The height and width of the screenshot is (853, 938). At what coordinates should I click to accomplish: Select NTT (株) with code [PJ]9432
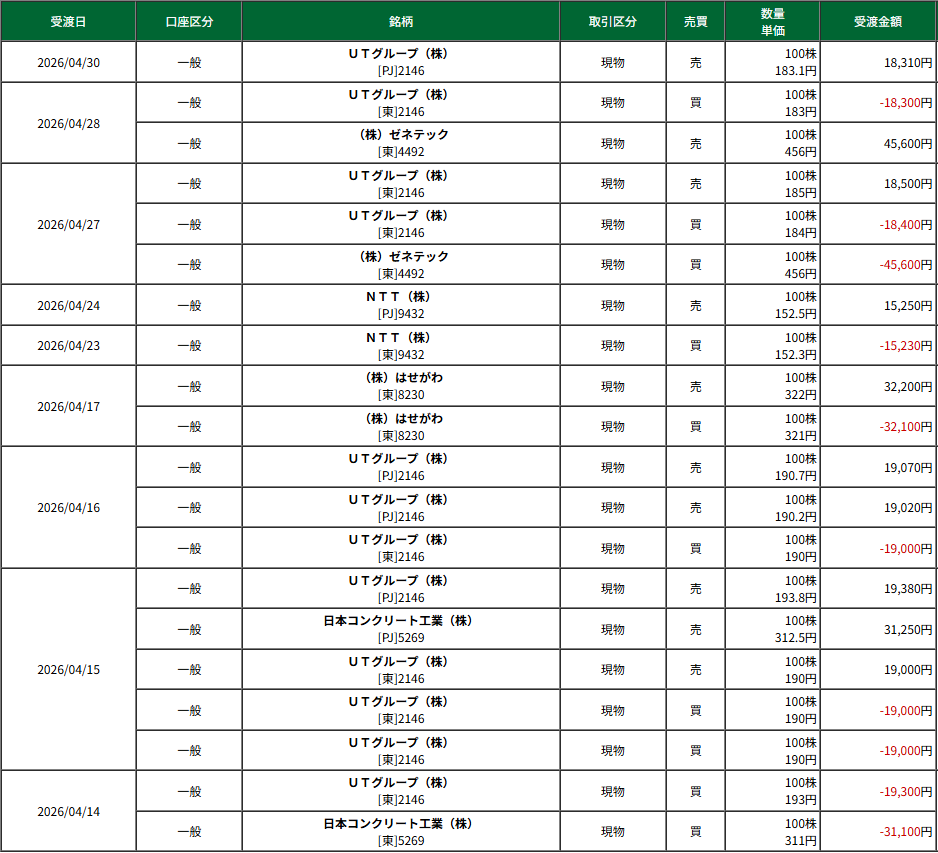tap(401, 305)
